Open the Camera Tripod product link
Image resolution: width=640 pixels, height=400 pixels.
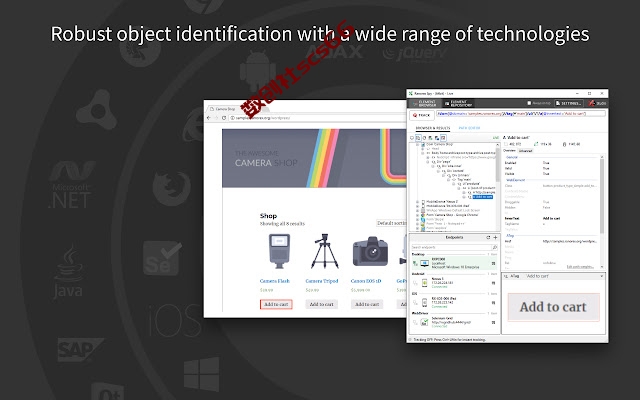pos(322,281)
